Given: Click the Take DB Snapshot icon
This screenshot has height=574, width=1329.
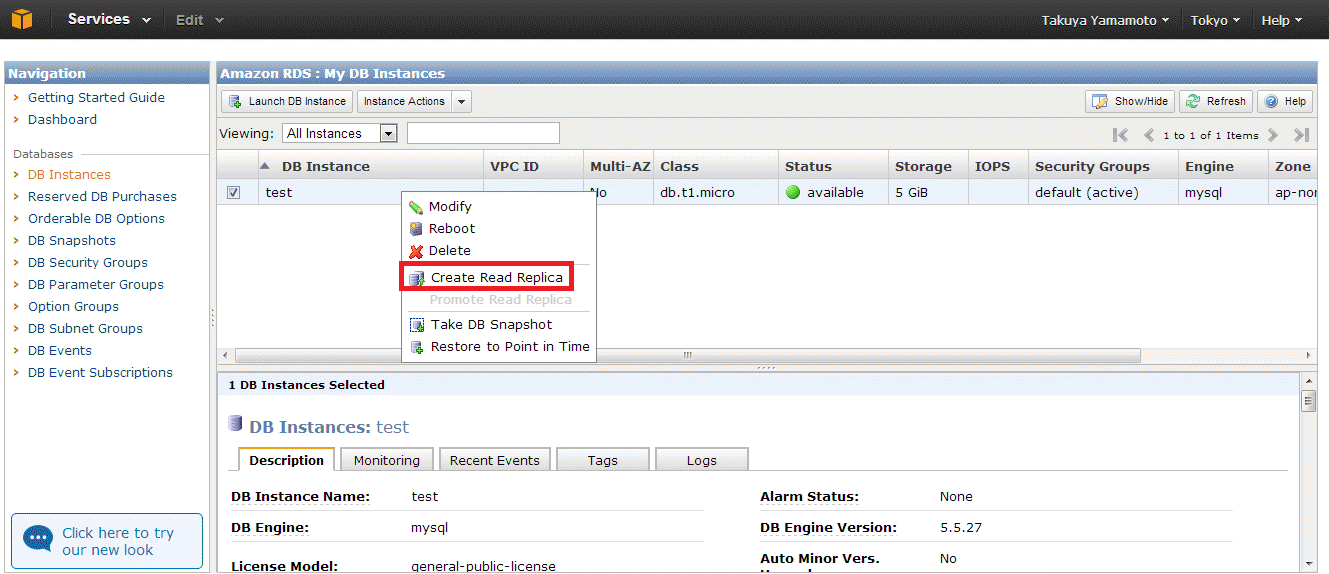Looking at the screenshot, I should (x=417, y=325).
